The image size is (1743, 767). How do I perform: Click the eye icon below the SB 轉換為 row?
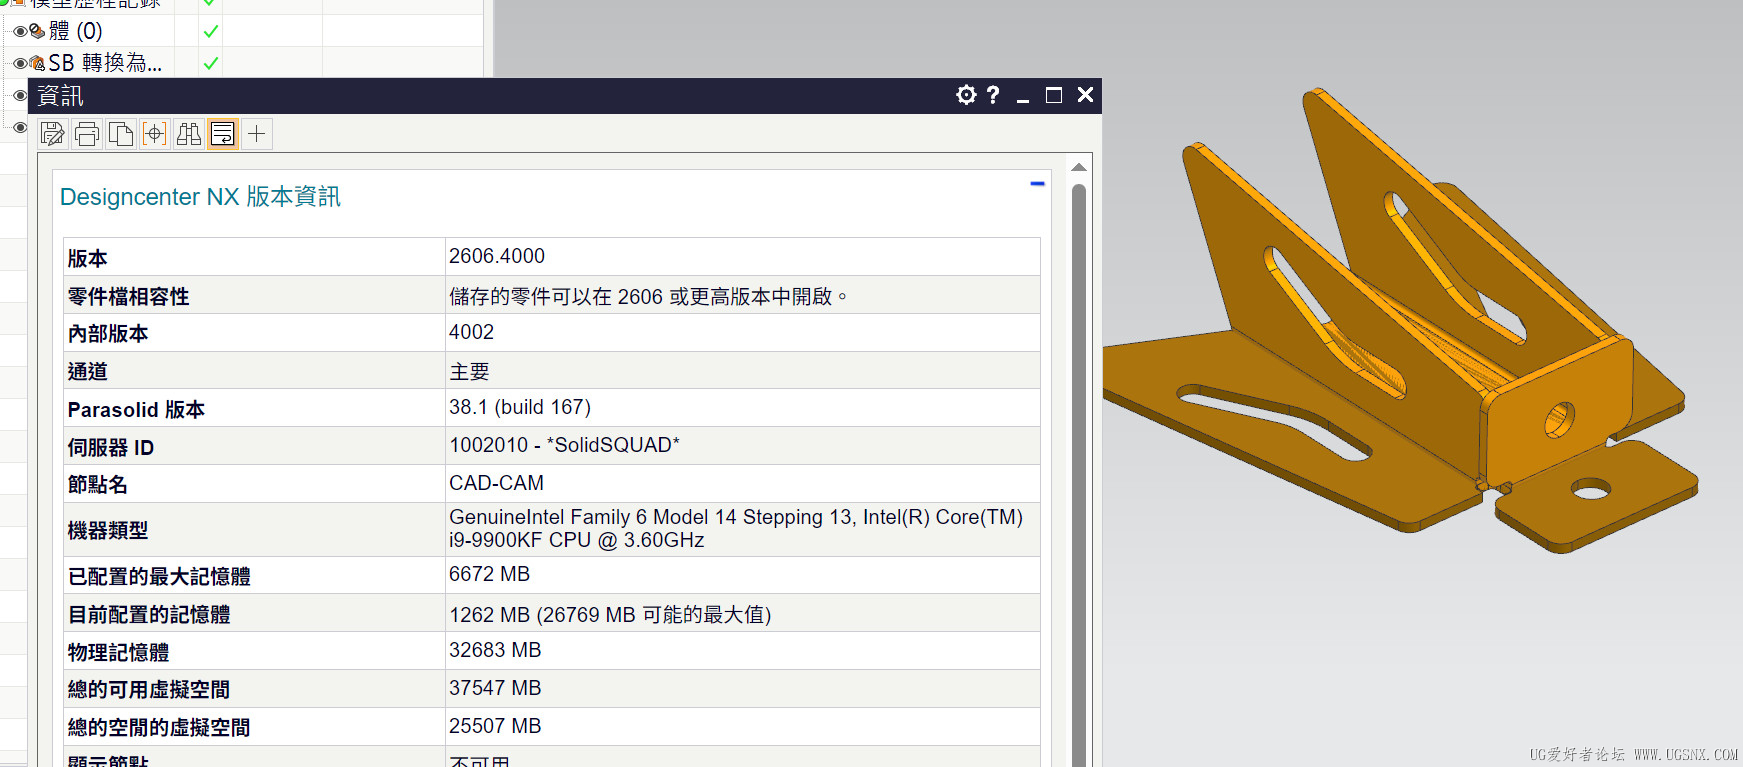pos(20,95)
